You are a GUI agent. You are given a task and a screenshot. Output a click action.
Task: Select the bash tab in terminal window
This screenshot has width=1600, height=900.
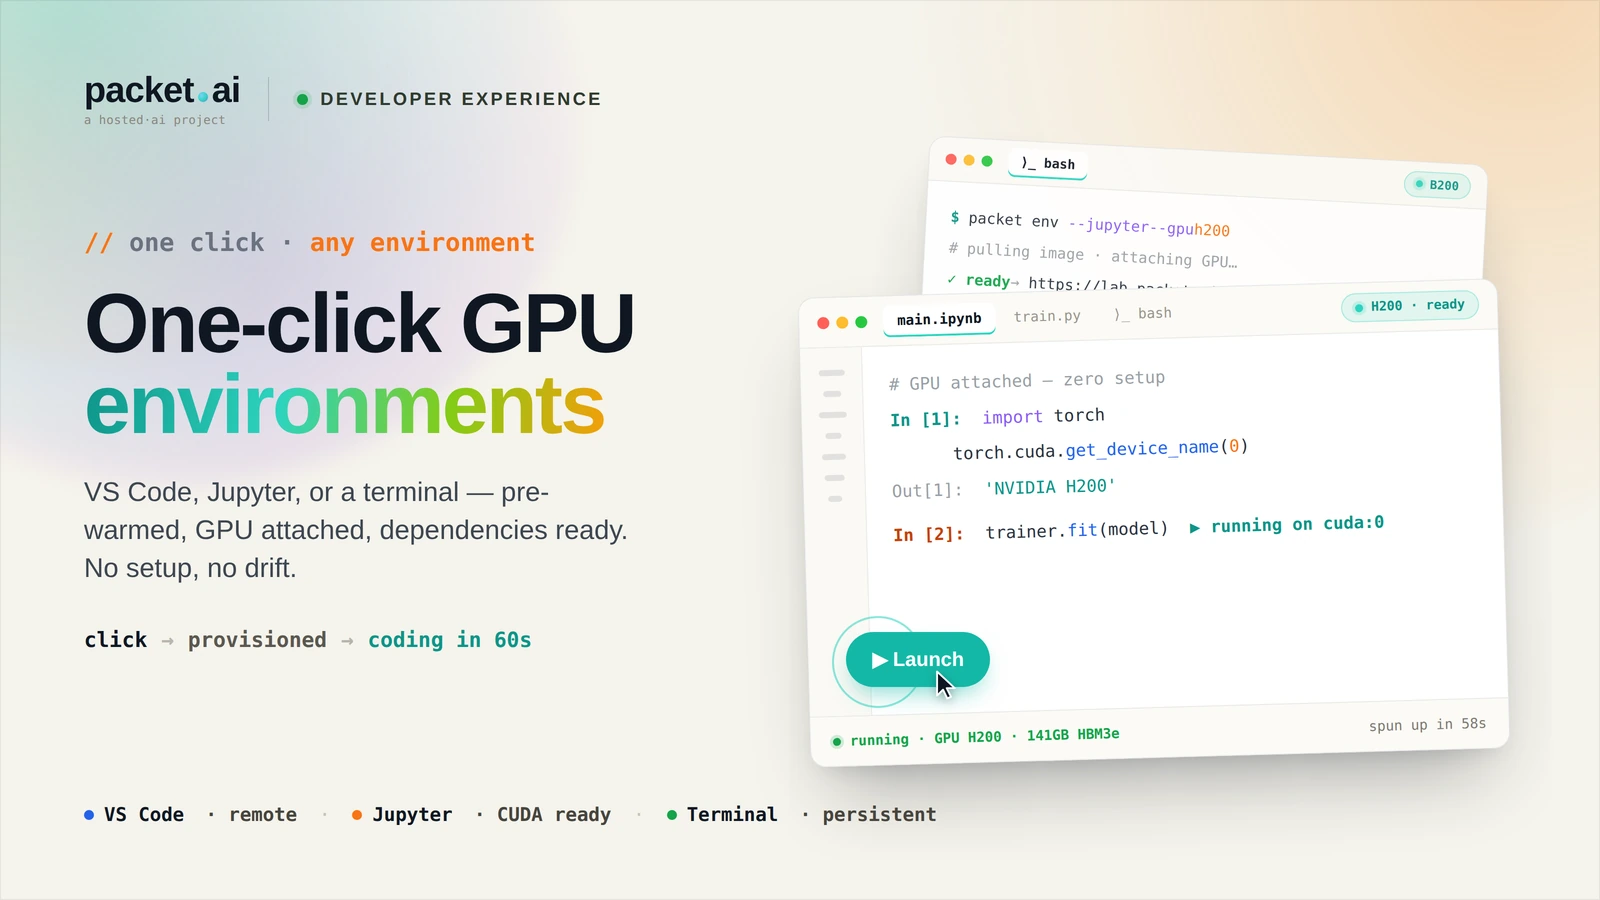[1048, 163]
